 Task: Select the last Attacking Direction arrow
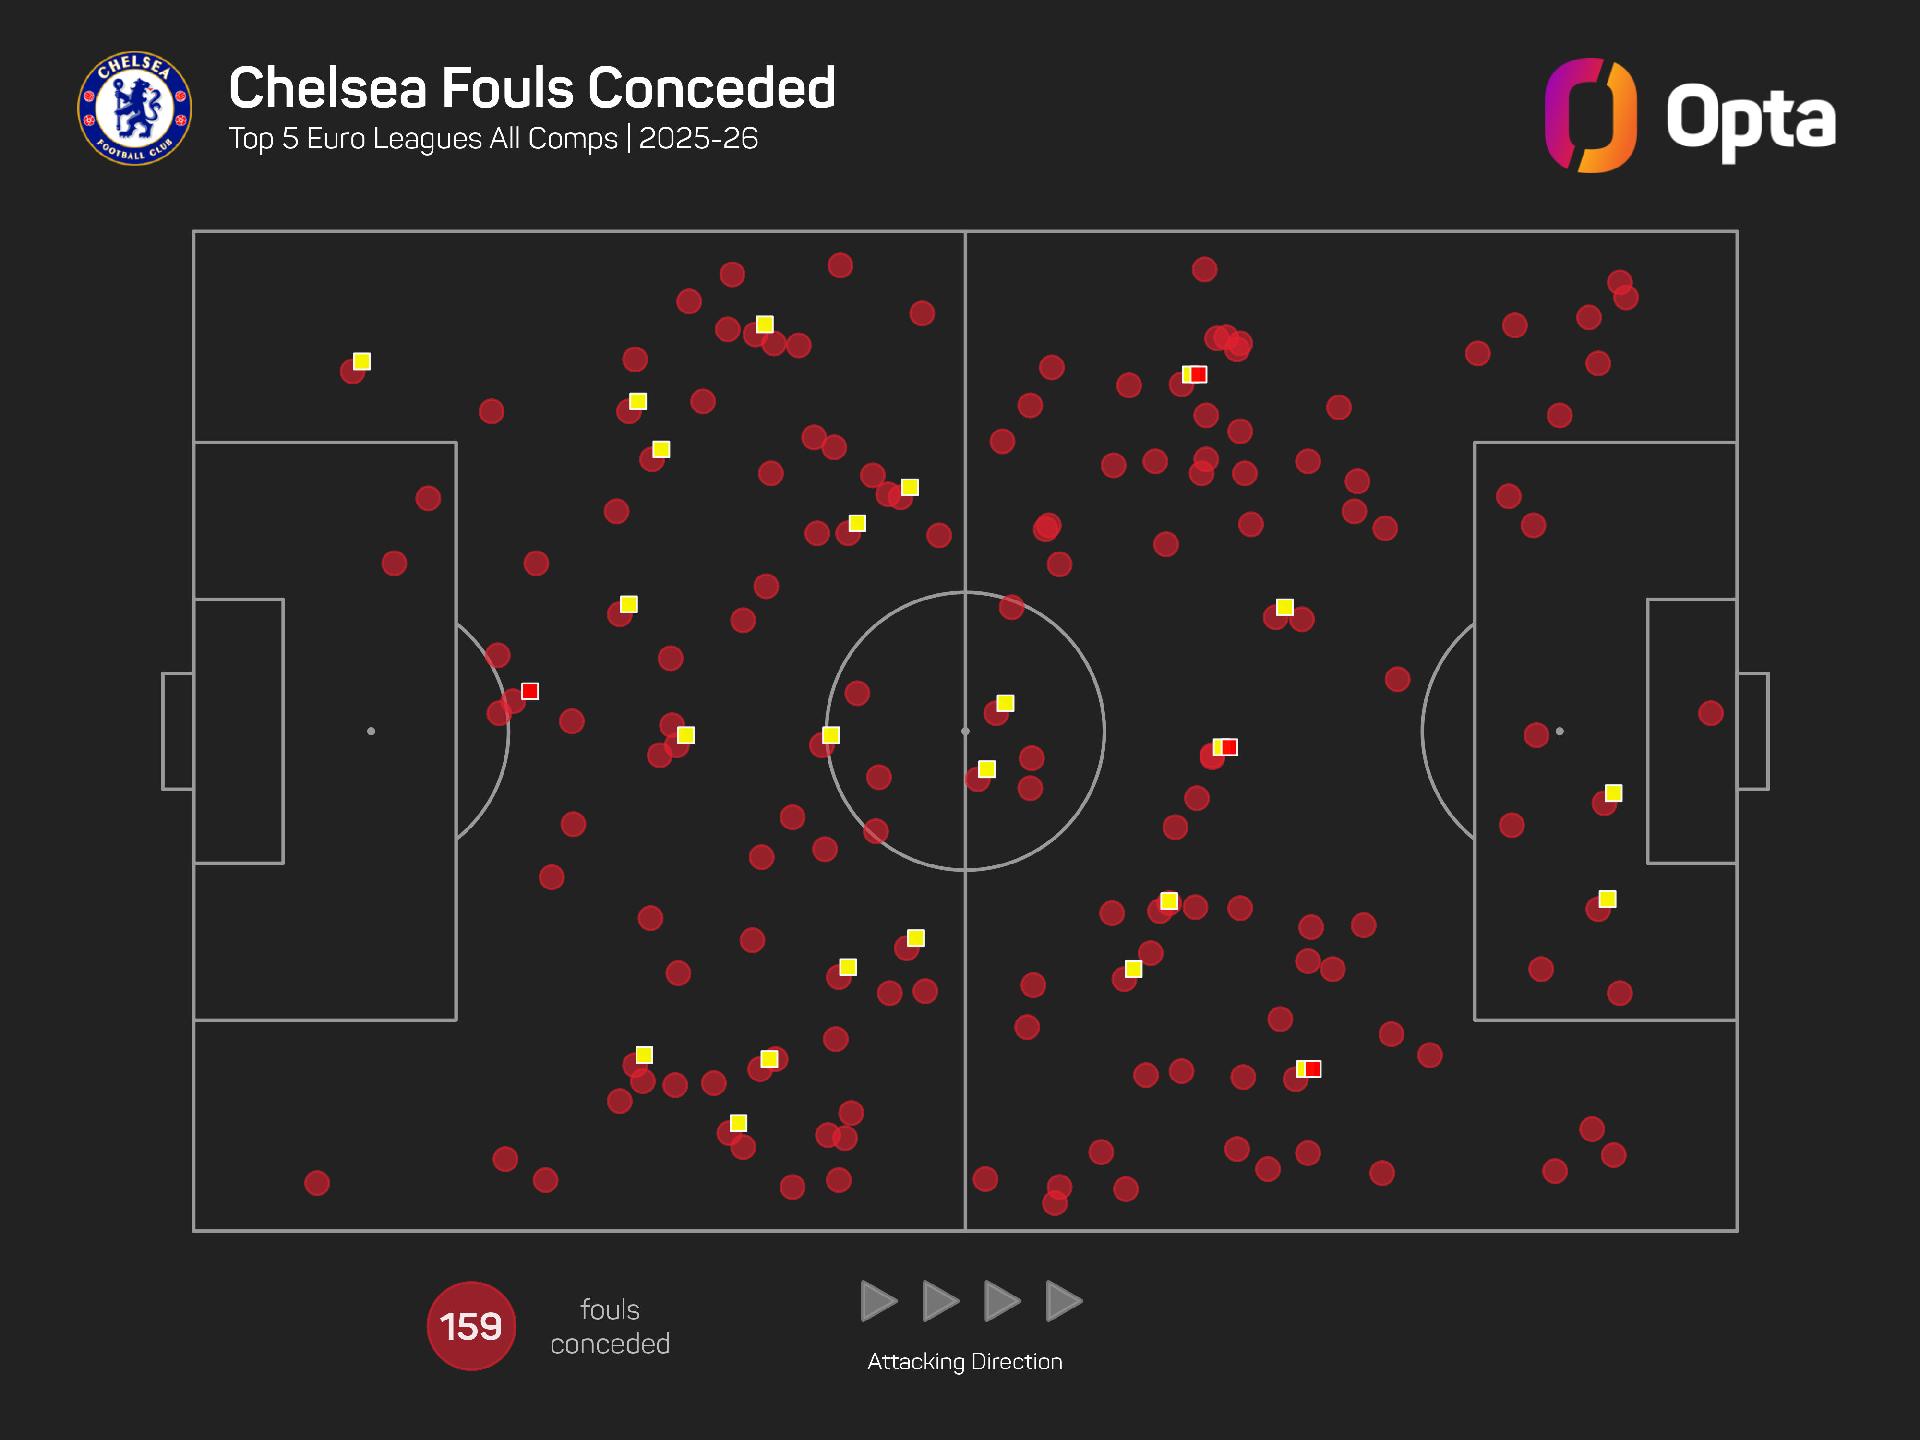[x=1063, y=1301]
